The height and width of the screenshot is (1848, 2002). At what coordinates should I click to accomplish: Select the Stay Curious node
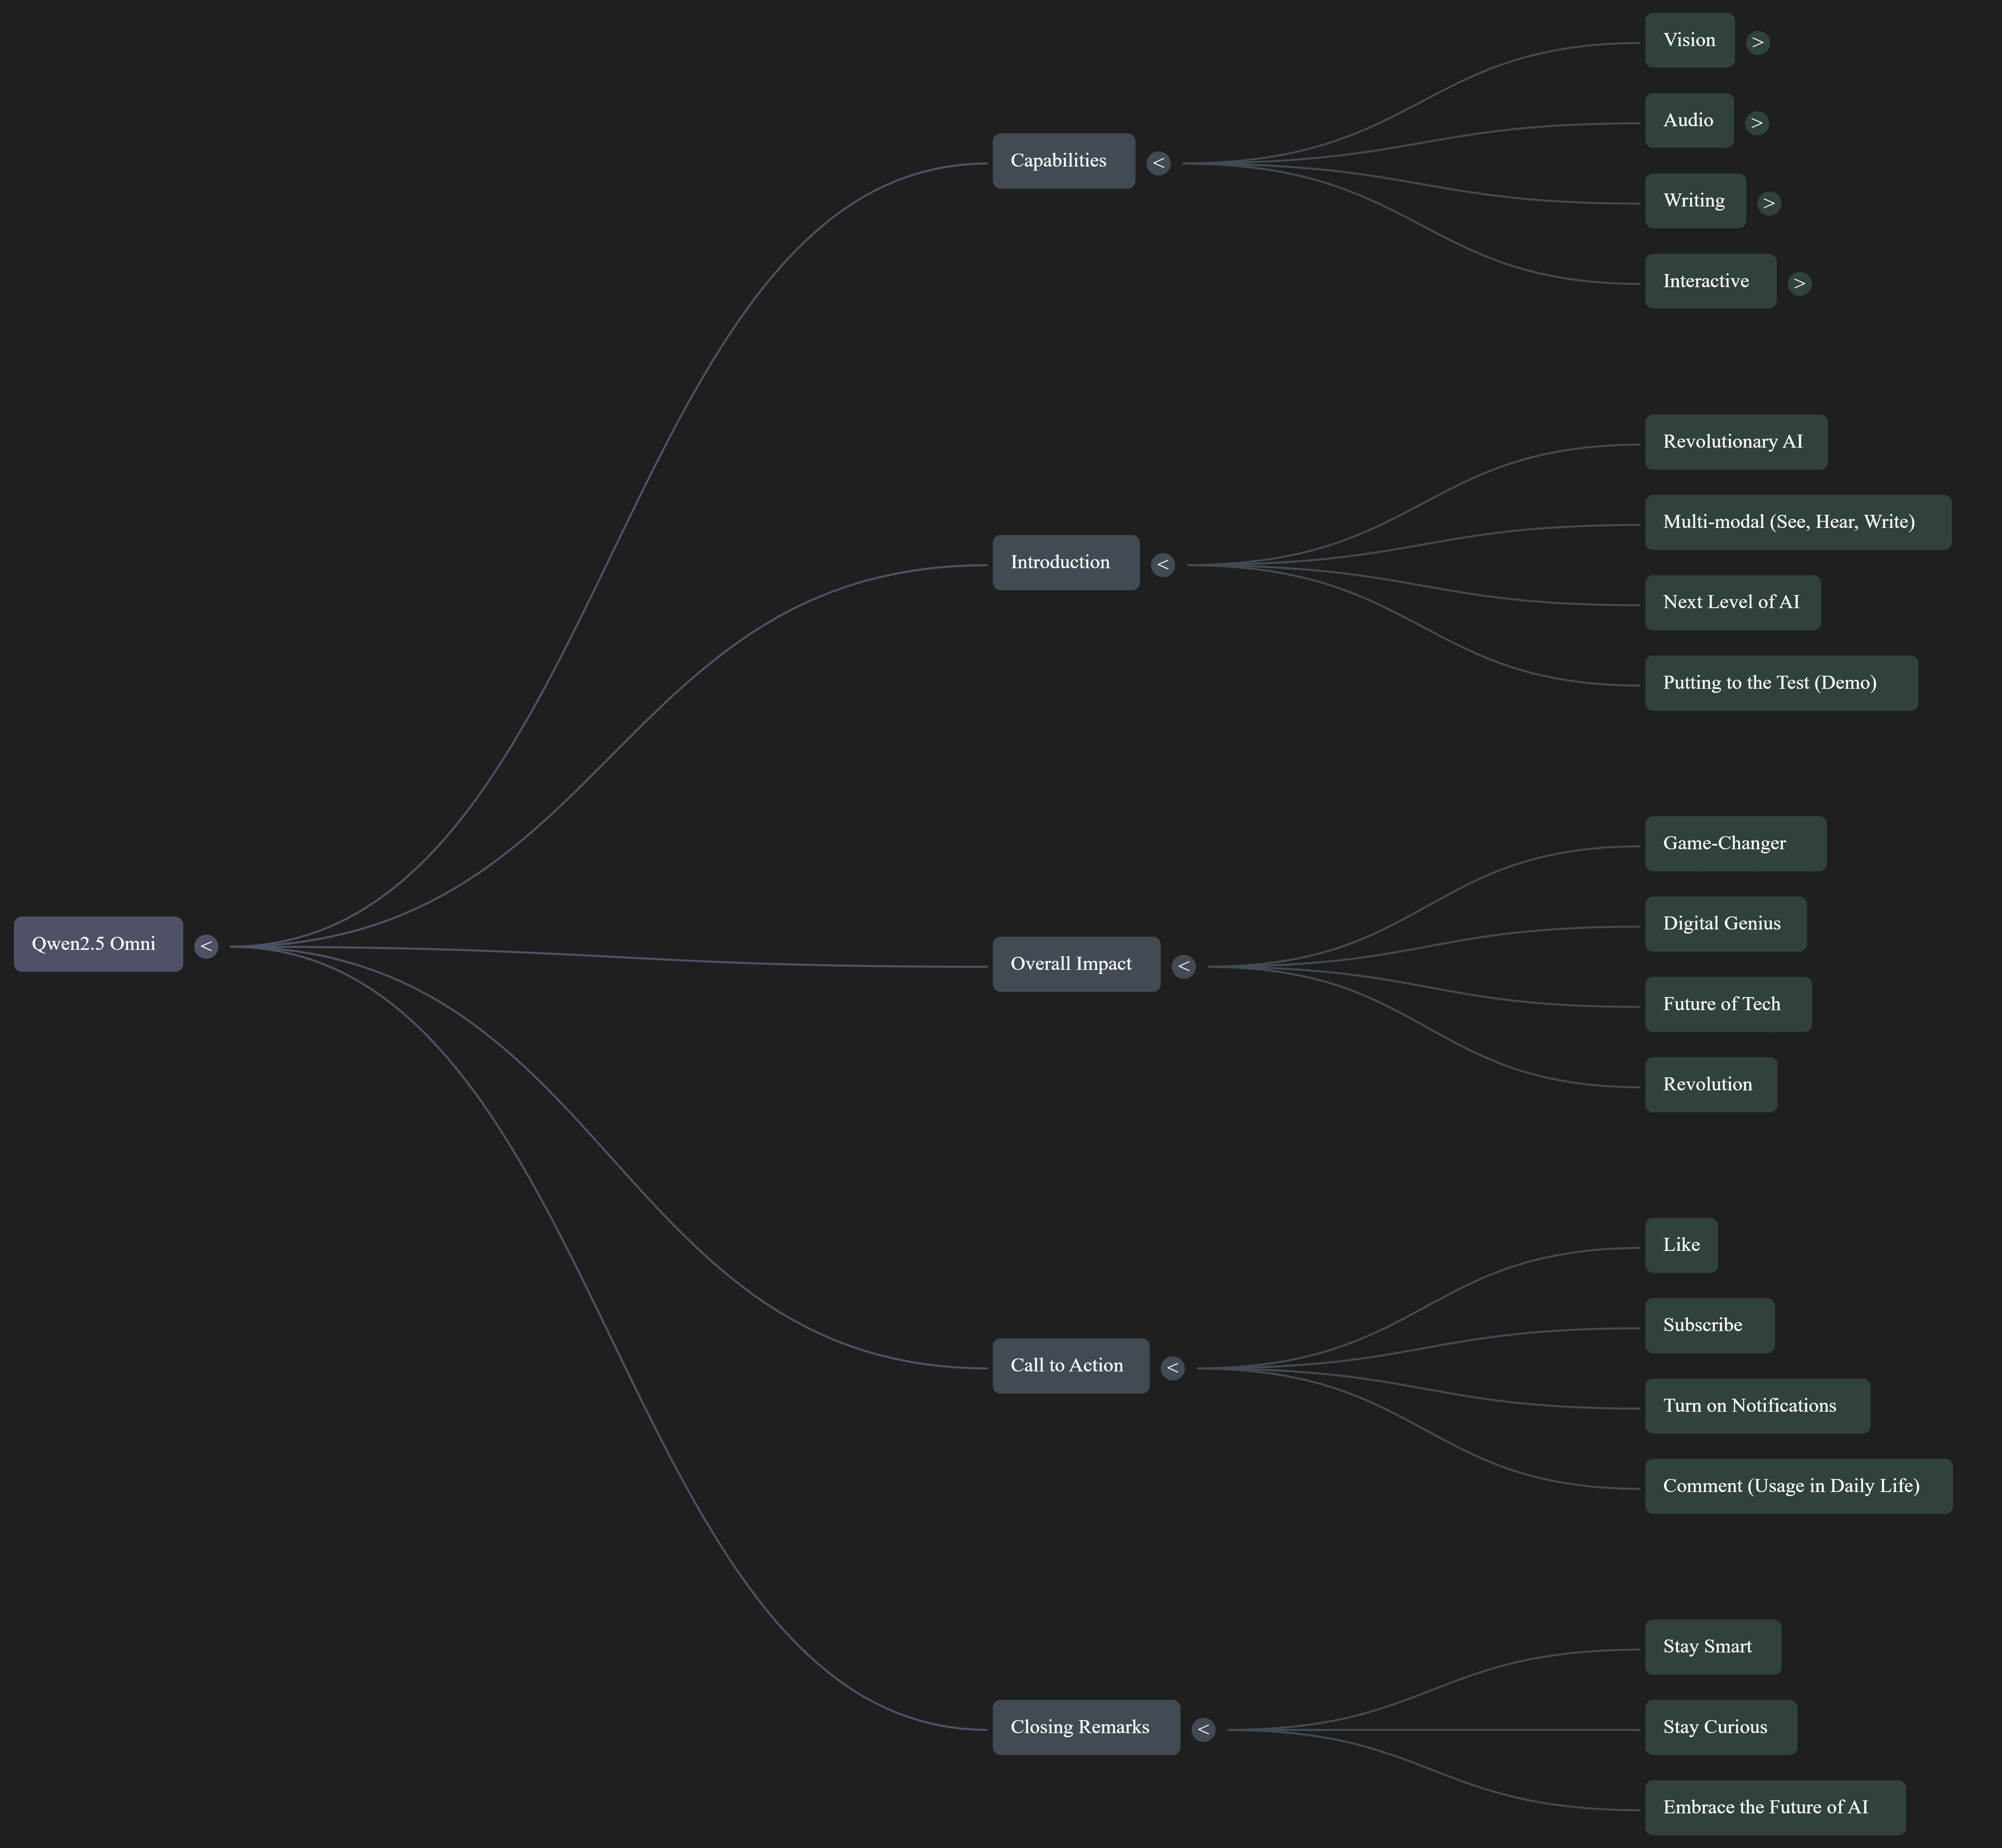tap(1721, 1727)
